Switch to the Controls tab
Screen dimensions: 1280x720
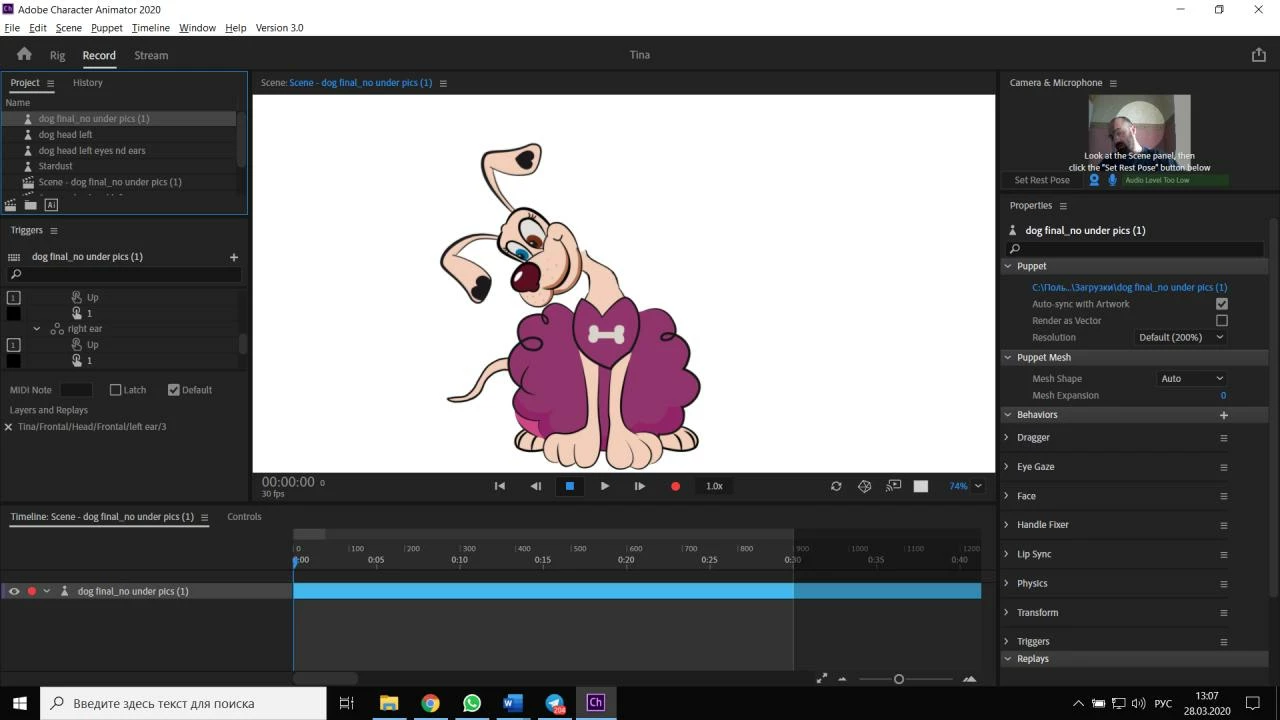coord(244,517)
